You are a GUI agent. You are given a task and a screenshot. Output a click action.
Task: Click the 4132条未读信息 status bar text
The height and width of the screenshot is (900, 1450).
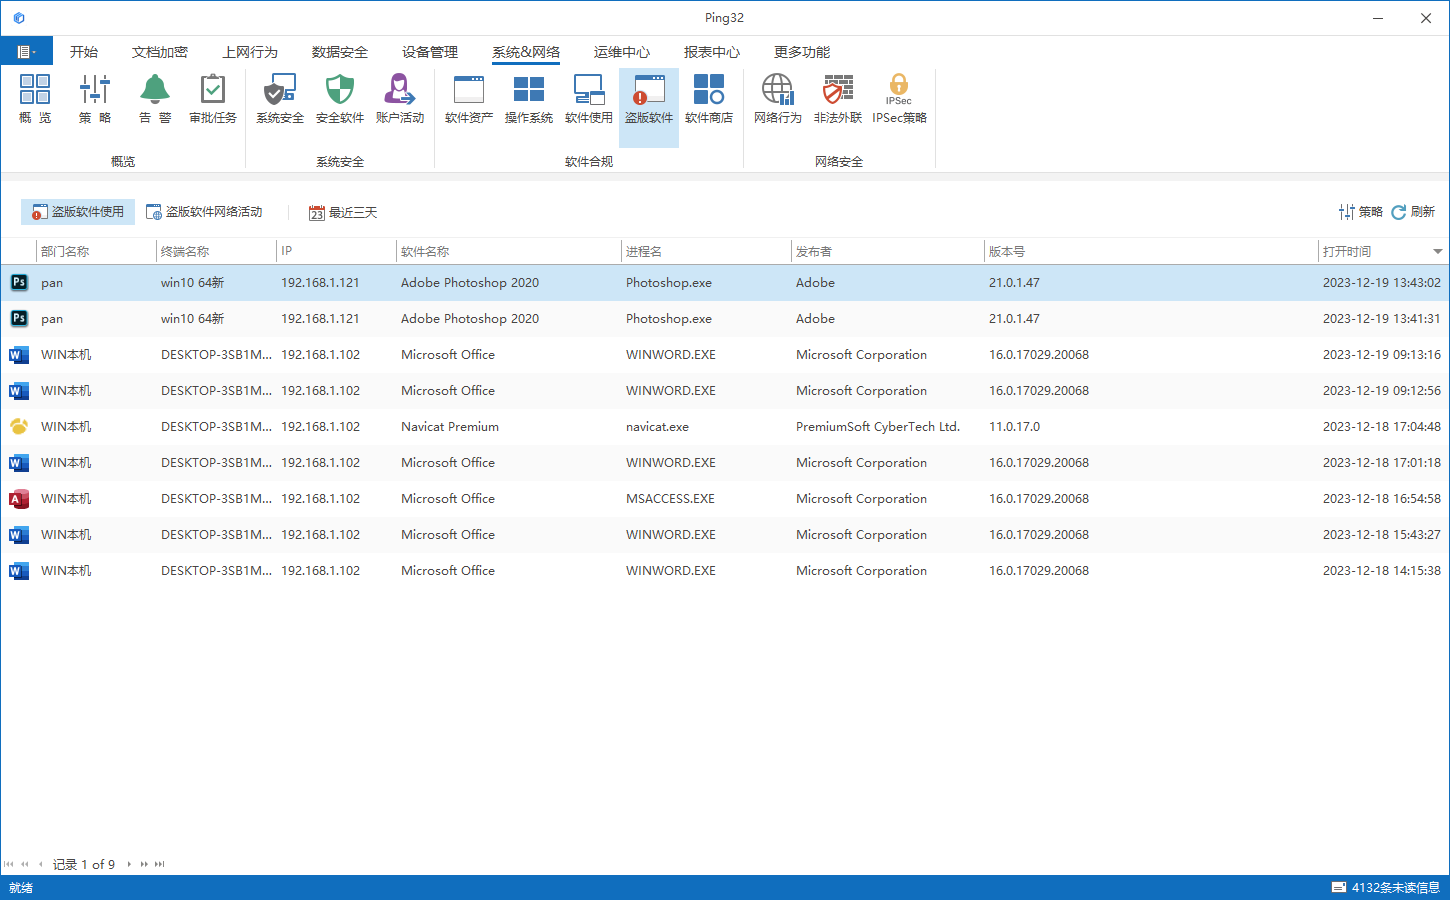tap(1396, 887)
